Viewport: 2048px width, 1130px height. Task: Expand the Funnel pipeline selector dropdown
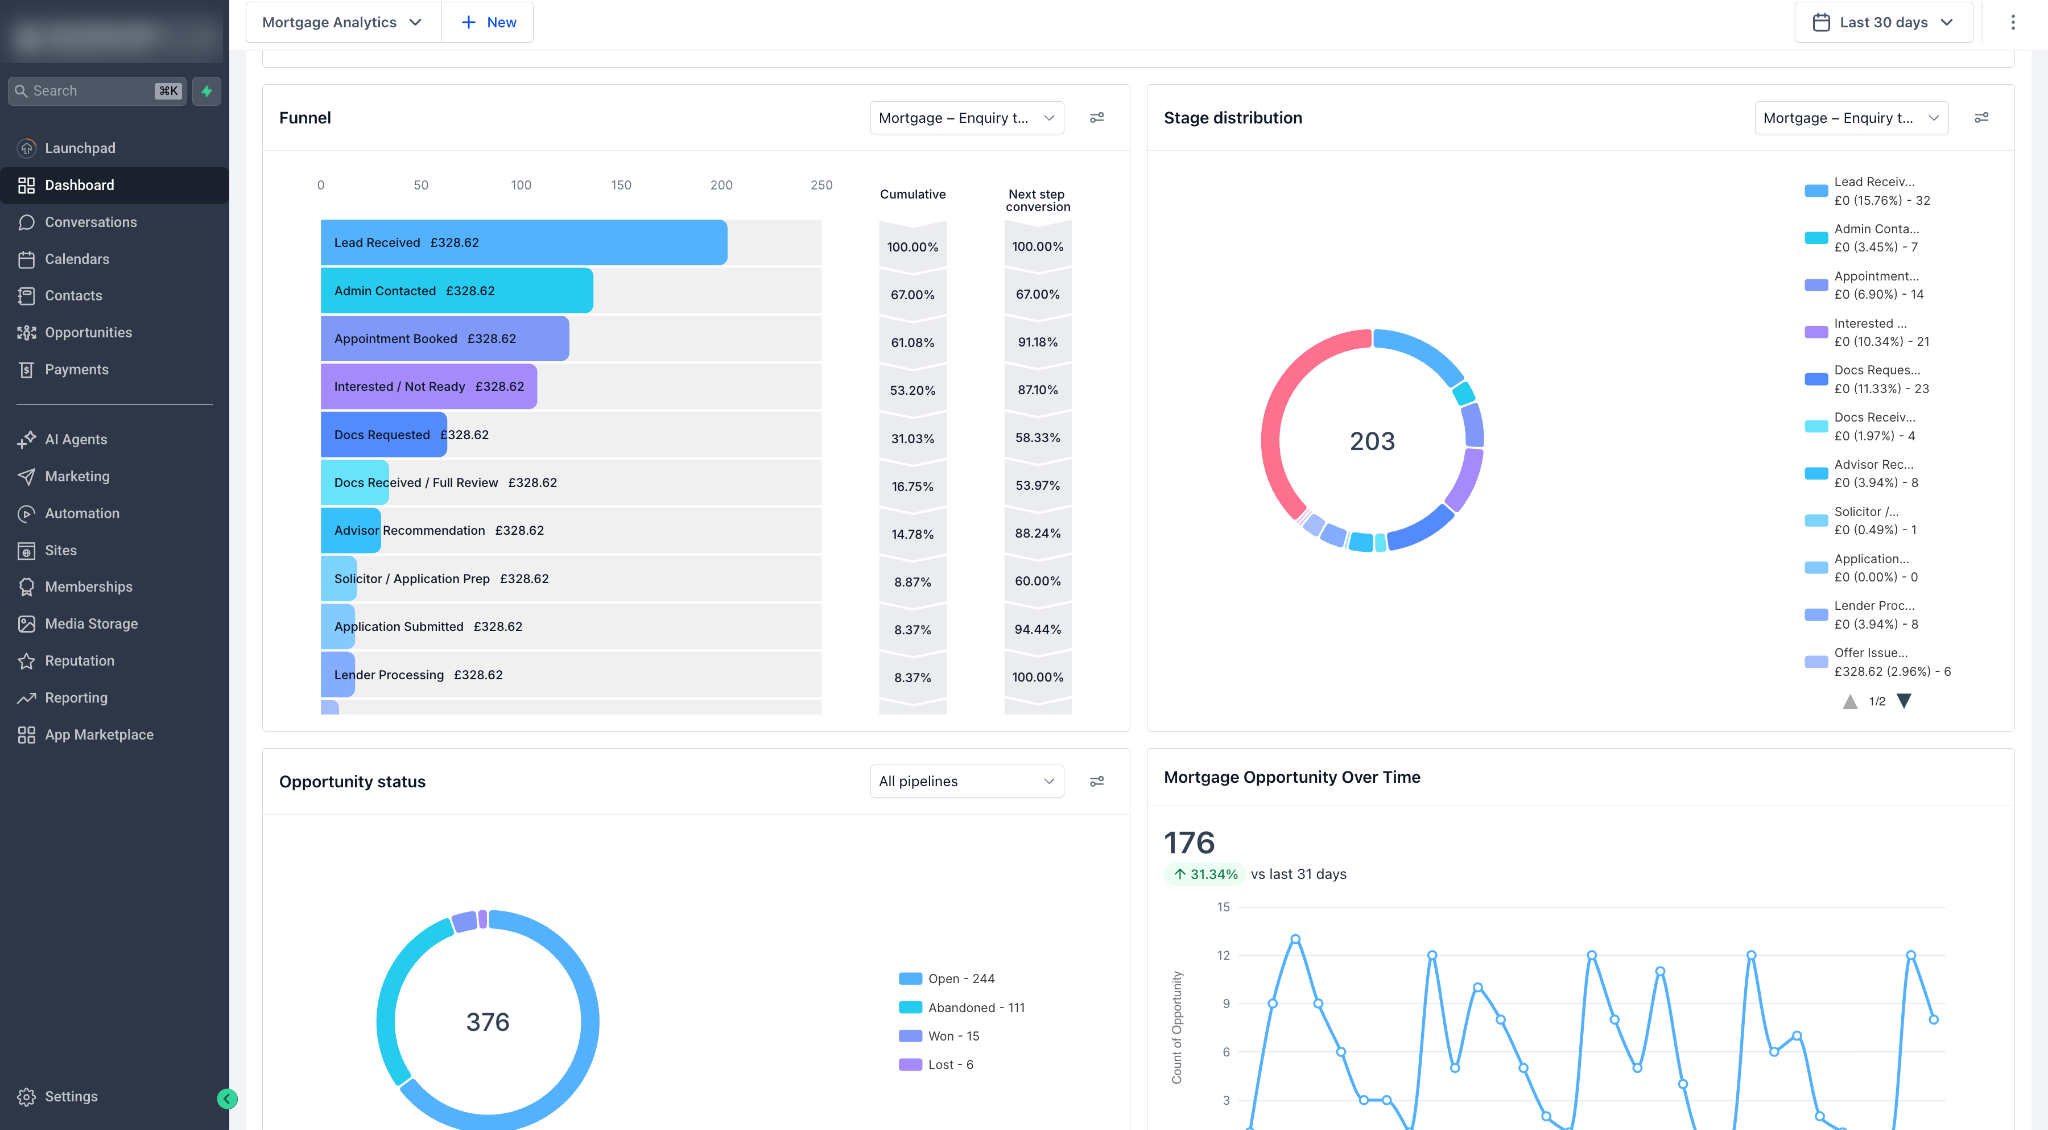(967, 118)
